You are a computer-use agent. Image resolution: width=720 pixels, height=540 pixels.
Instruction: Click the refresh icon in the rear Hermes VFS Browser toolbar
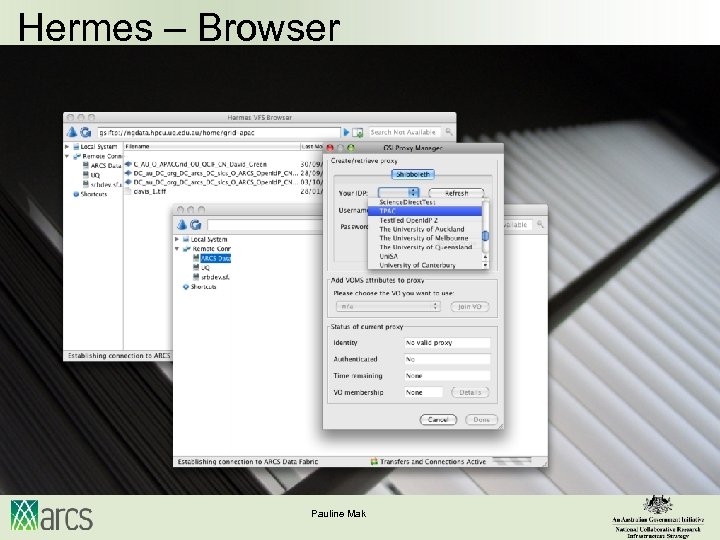(85, 132)
